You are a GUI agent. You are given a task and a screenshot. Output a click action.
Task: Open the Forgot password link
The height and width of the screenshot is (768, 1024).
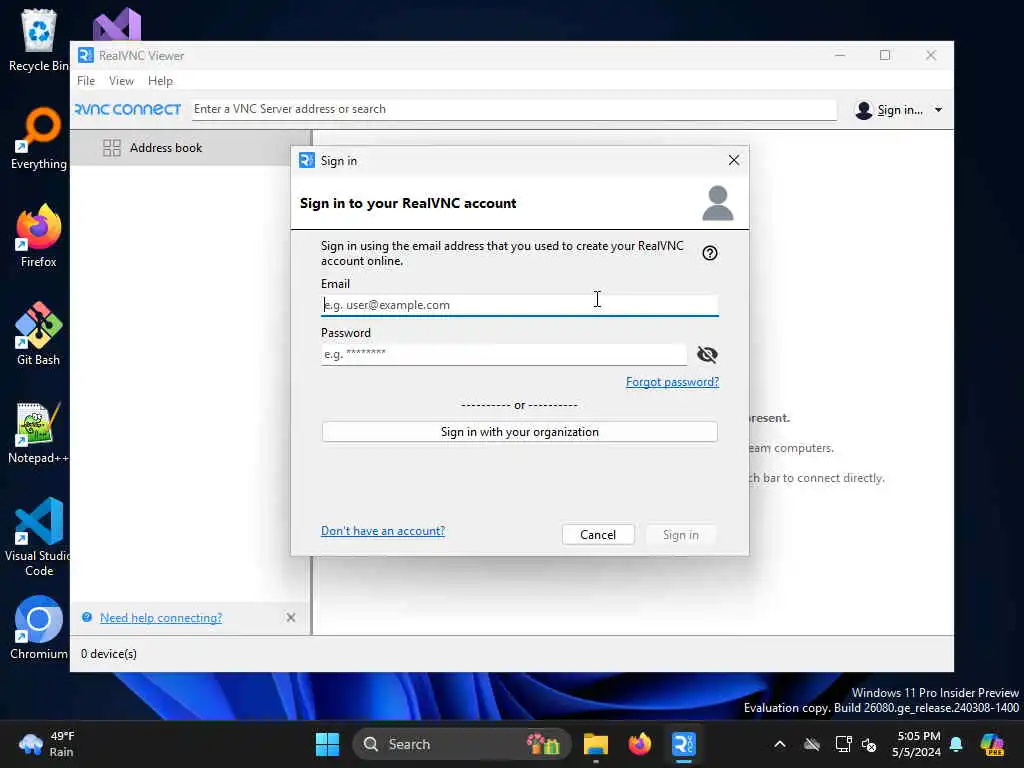[x=672, y=382]
